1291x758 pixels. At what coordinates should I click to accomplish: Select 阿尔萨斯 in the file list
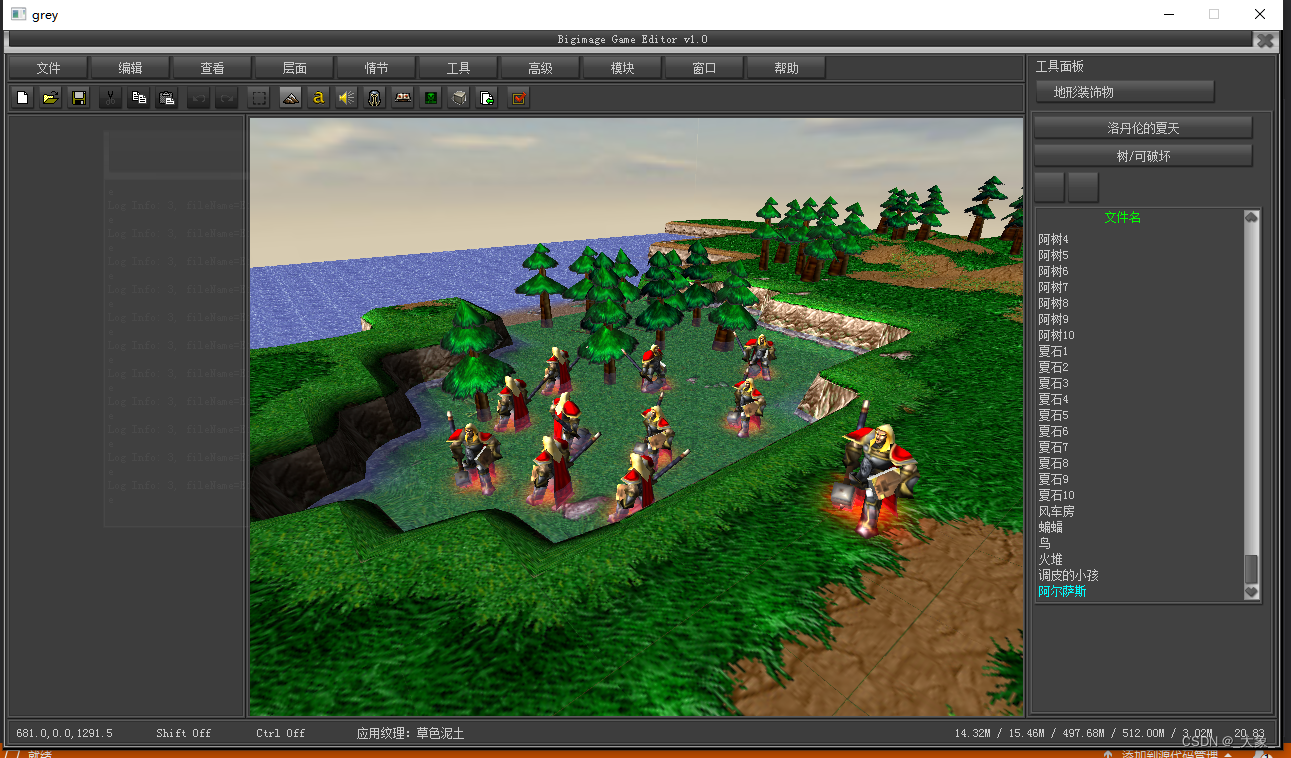(1062, 592)
